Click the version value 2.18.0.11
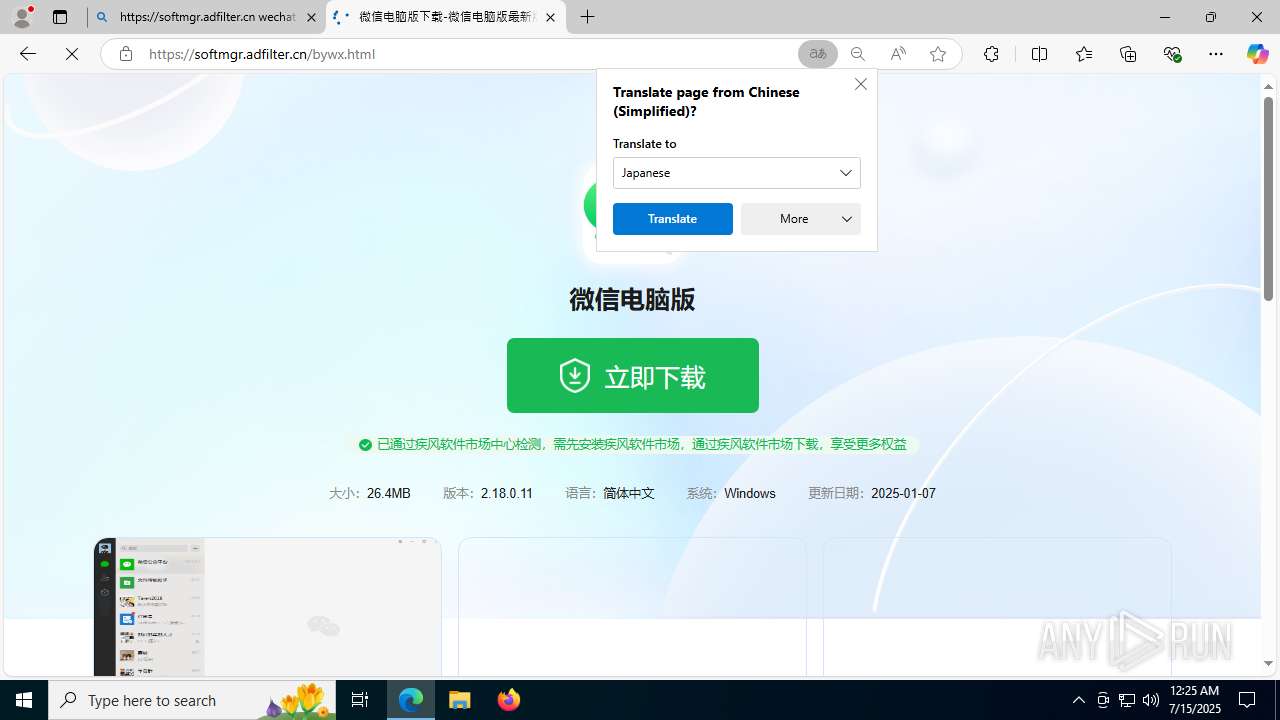This screenshot has width=1280, height=720. click(x=507, y=493)
